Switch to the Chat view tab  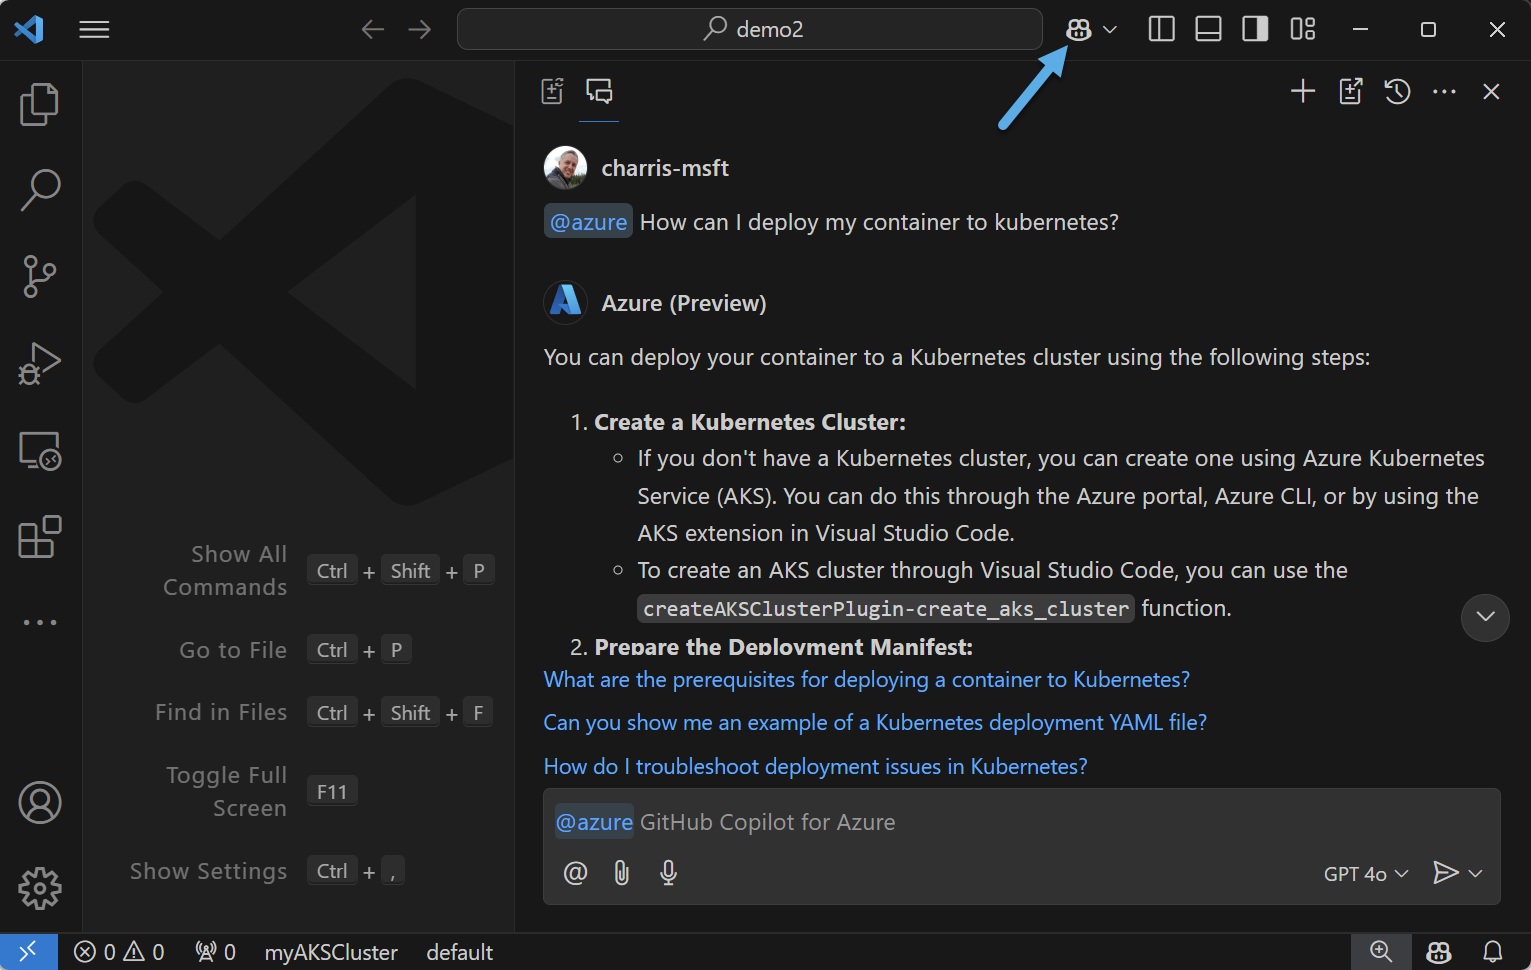coord(598,90)
